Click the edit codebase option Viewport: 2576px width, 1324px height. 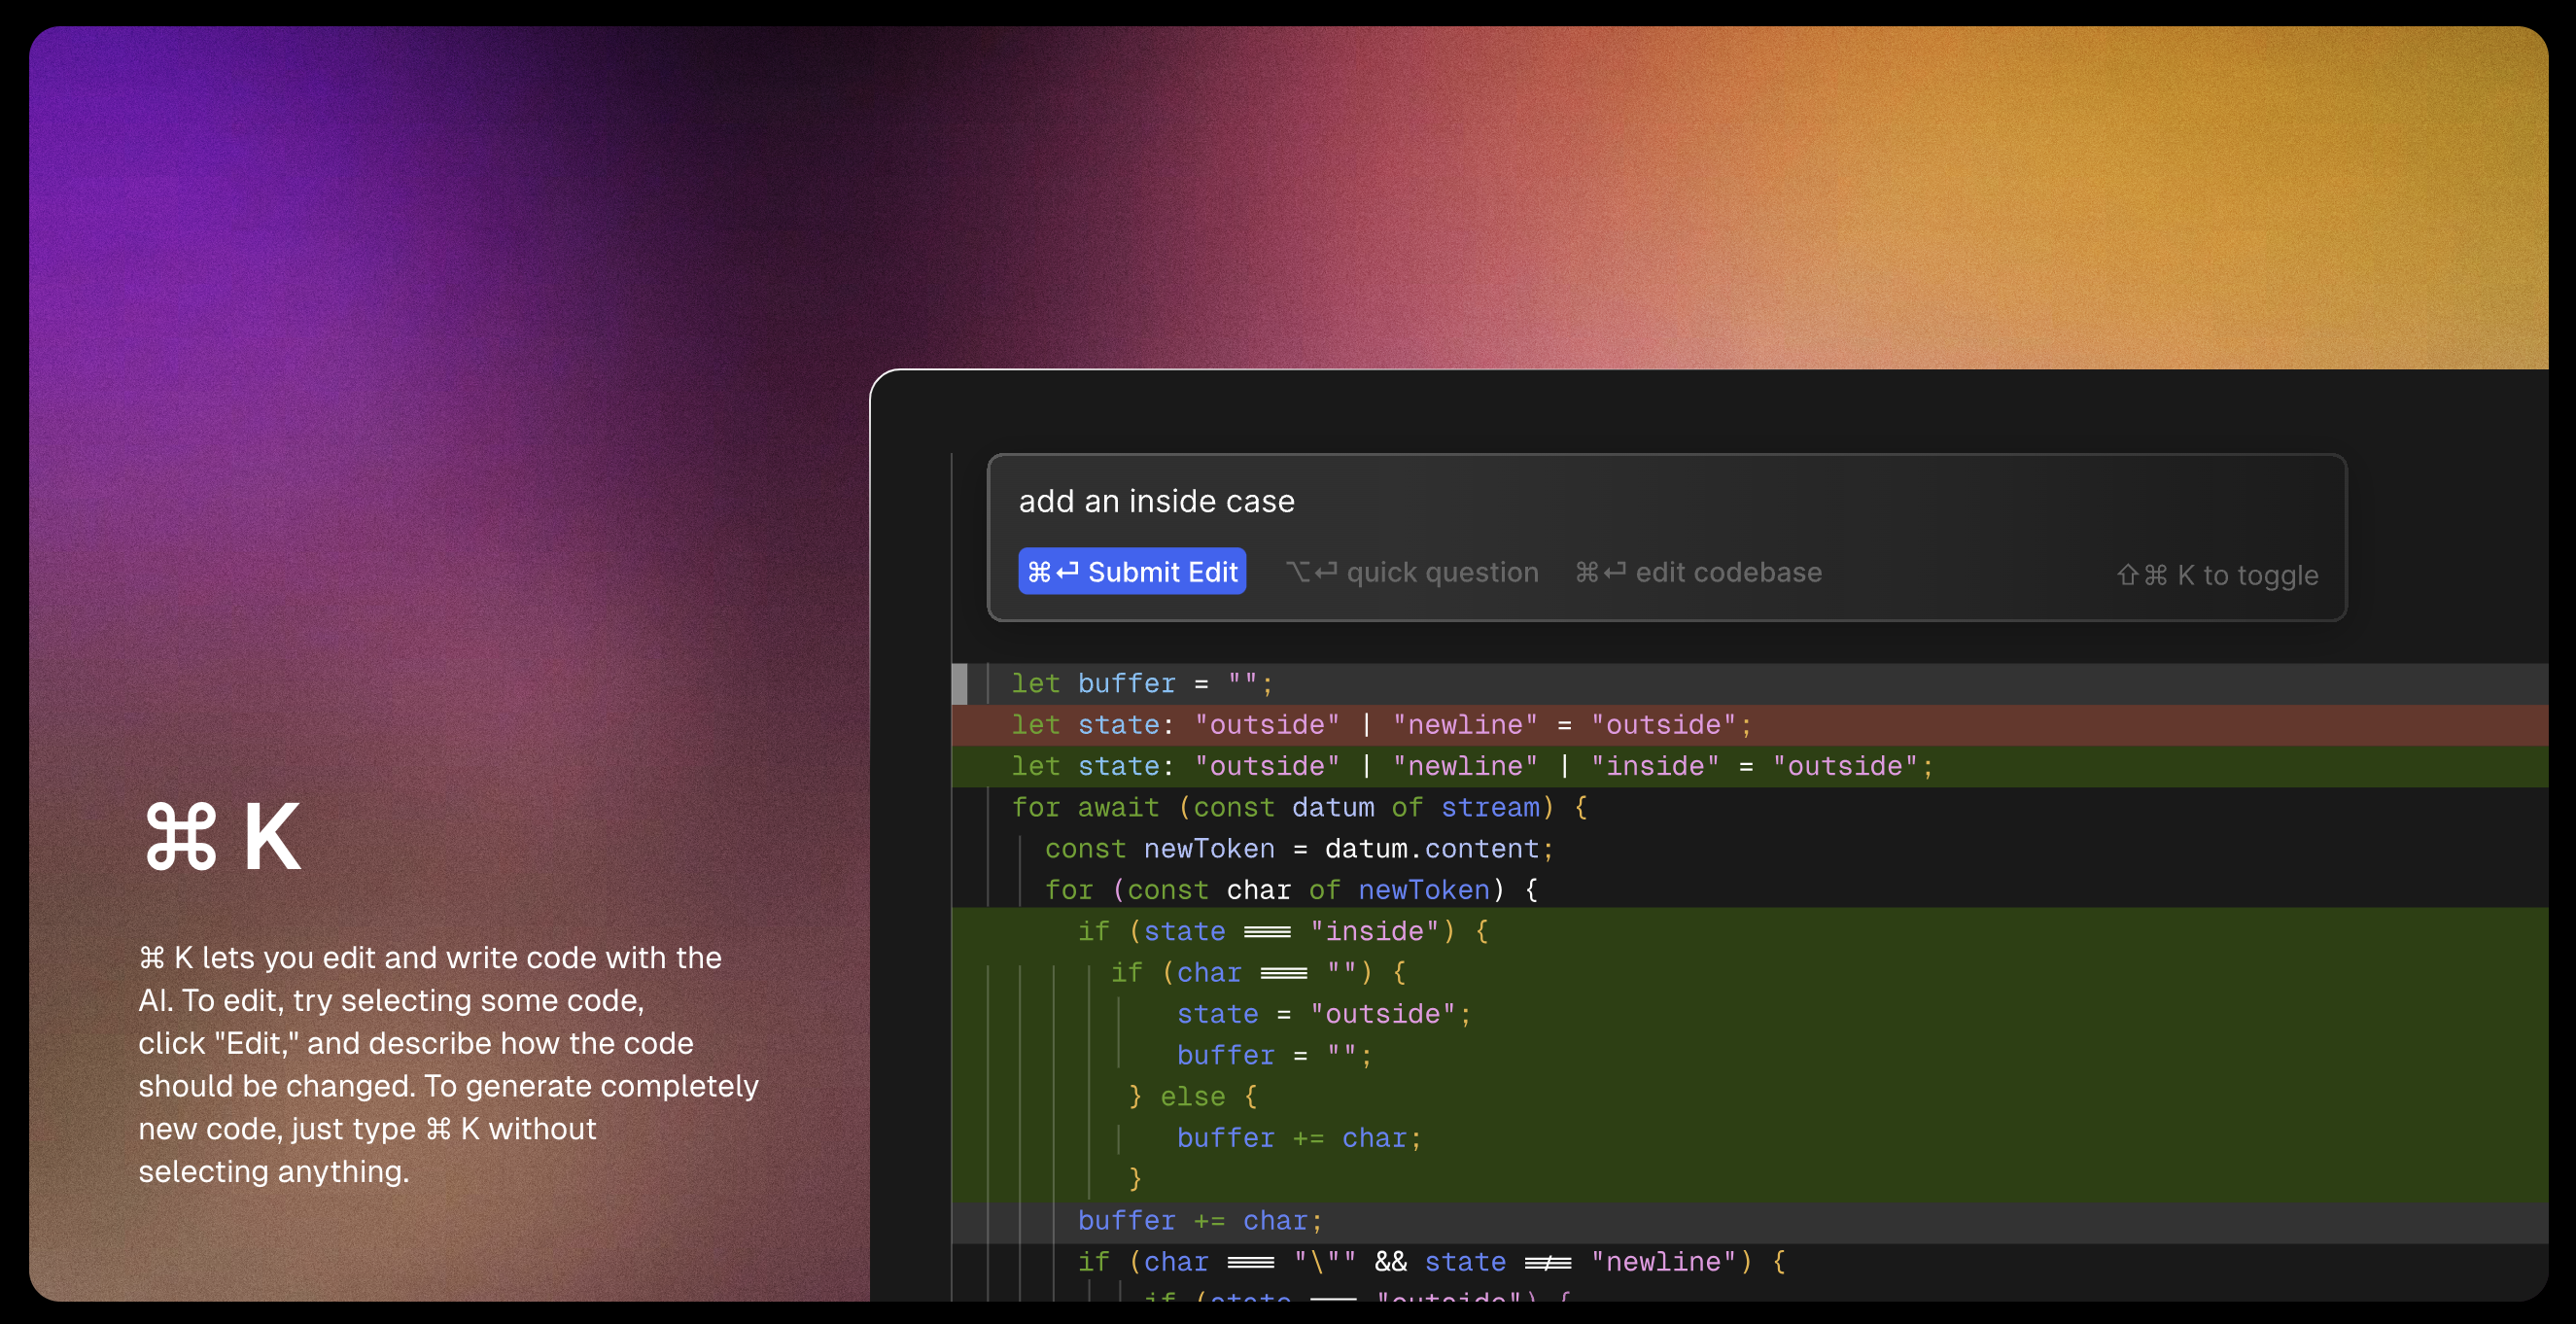coord(1727,572)
